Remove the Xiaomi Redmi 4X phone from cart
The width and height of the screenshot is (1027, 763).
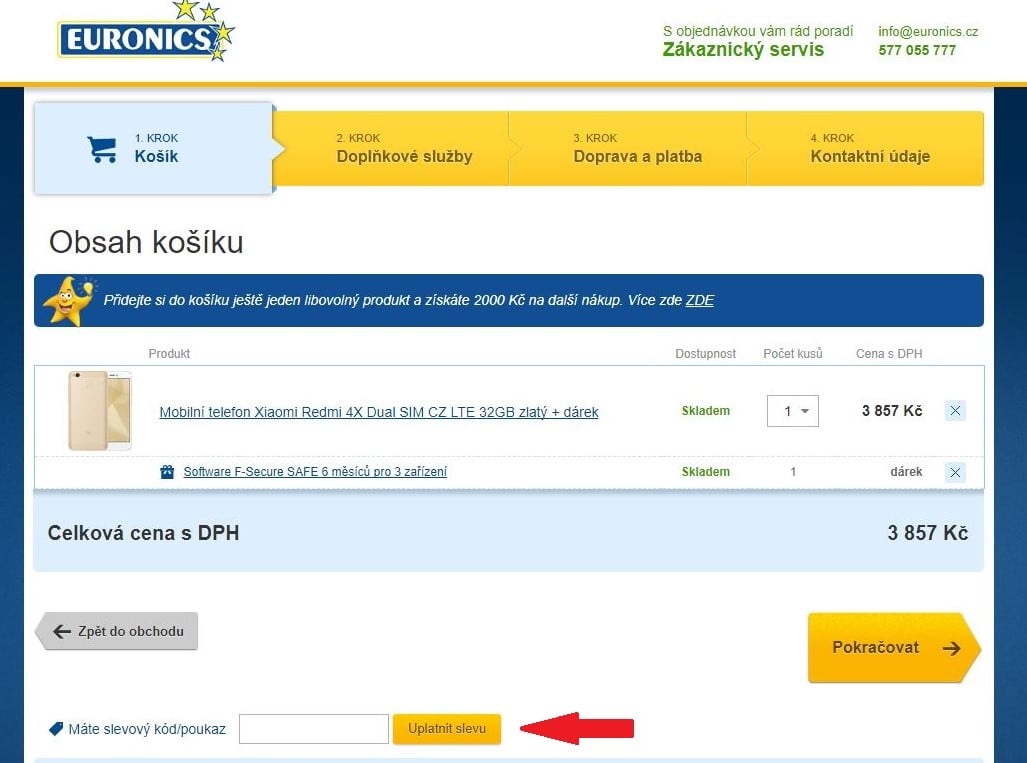[x=955, y=411]
